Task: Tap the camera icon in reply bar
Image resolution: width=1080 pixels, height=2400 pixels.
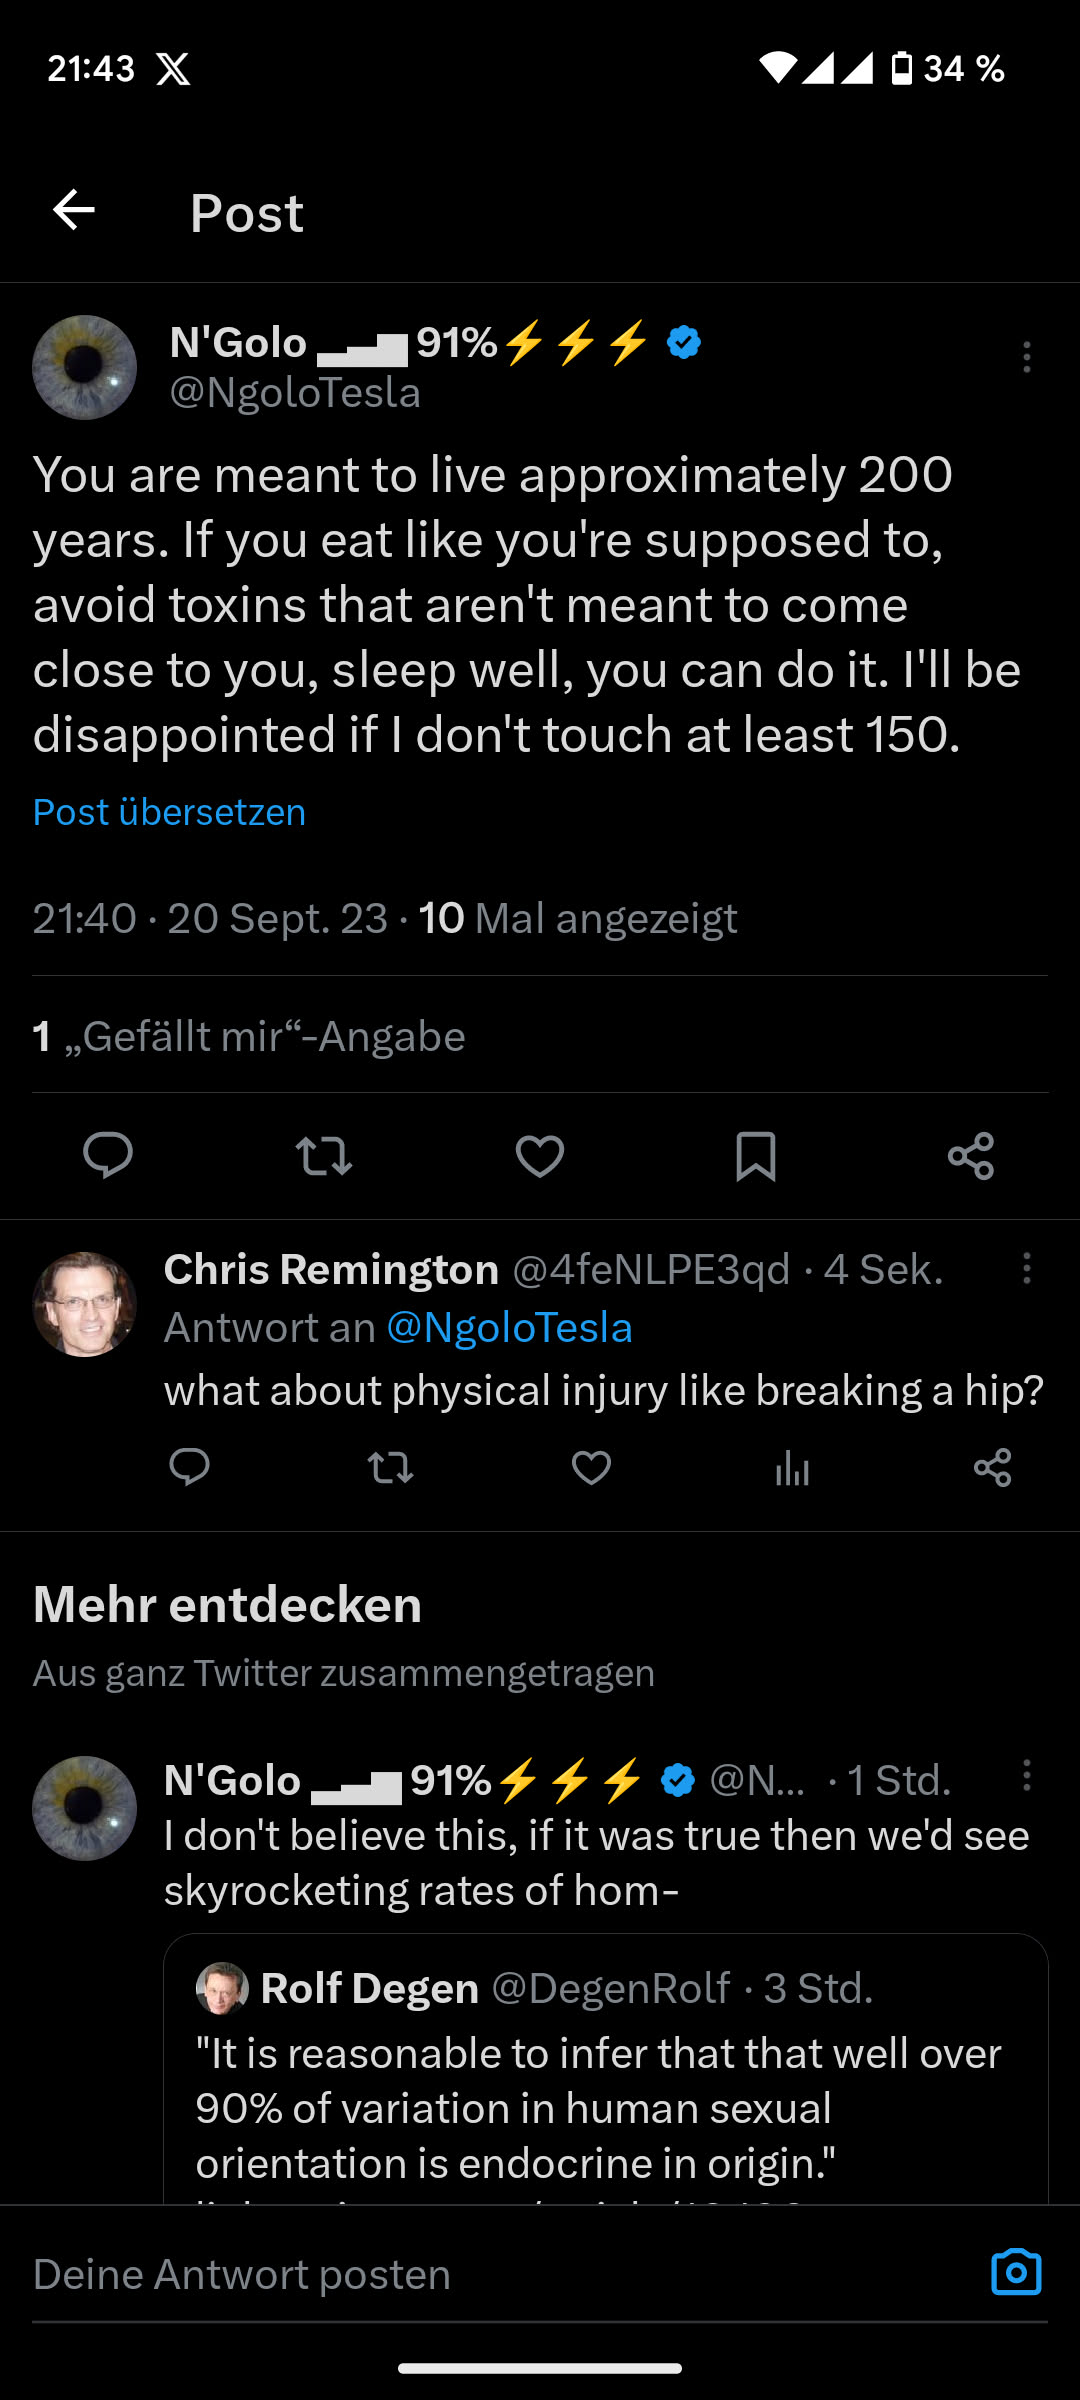Action: (1016, 2273)
